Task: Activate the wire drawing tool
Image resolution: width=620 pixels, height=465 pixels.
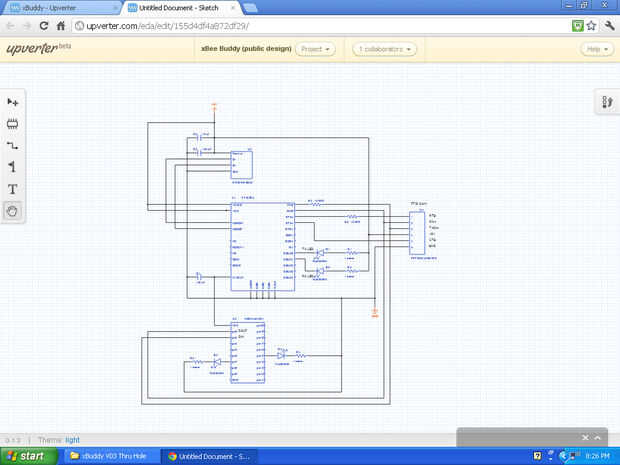Action: click(x=13, y=146)
